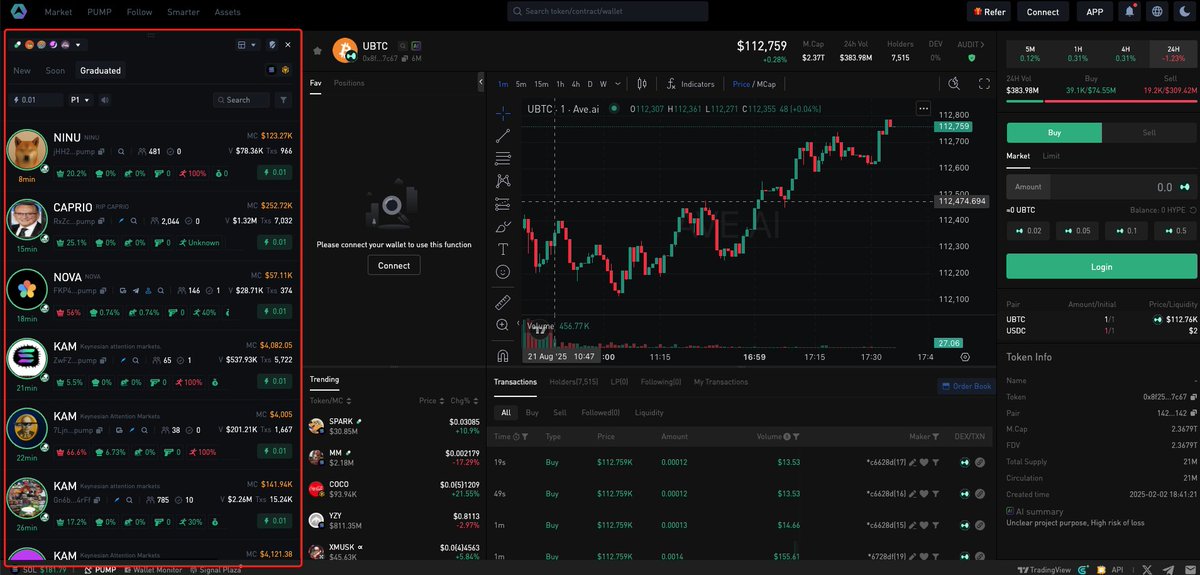Select the 15m timeframe
The image size is (1200, 575).
tap(541, 84)
